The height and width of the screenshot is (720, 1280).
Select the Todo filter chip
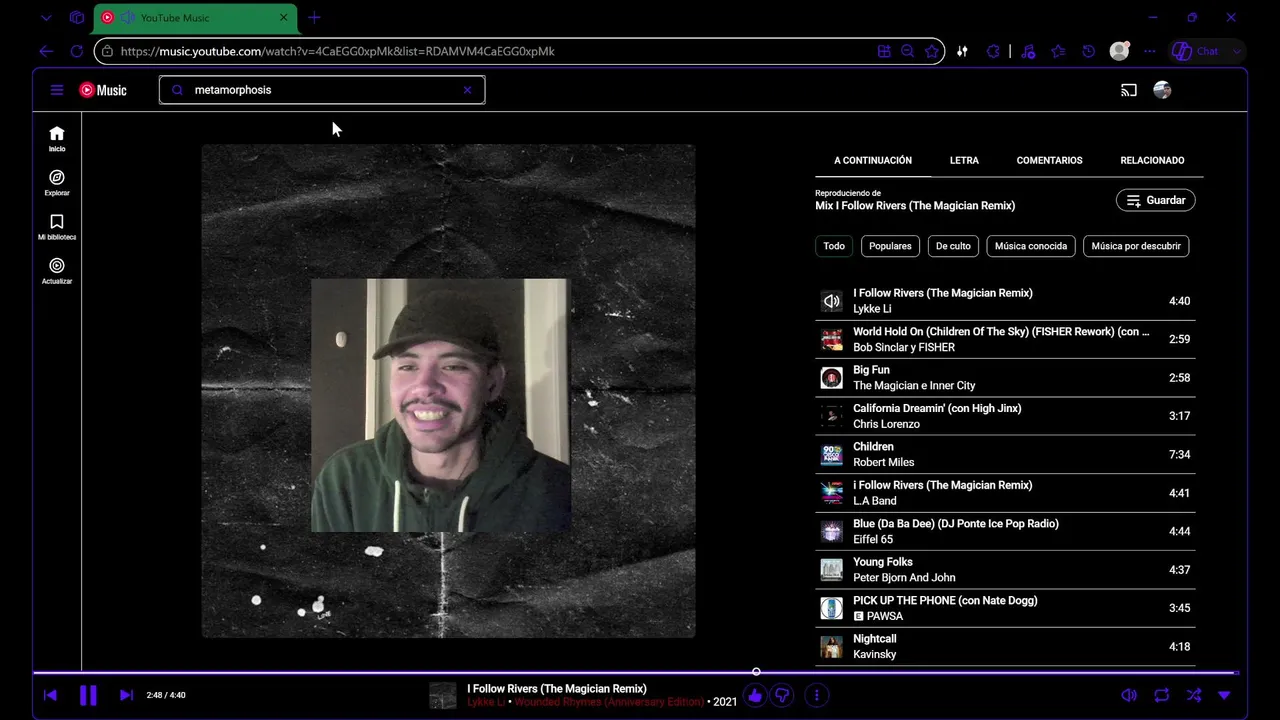tap(834, 246)
